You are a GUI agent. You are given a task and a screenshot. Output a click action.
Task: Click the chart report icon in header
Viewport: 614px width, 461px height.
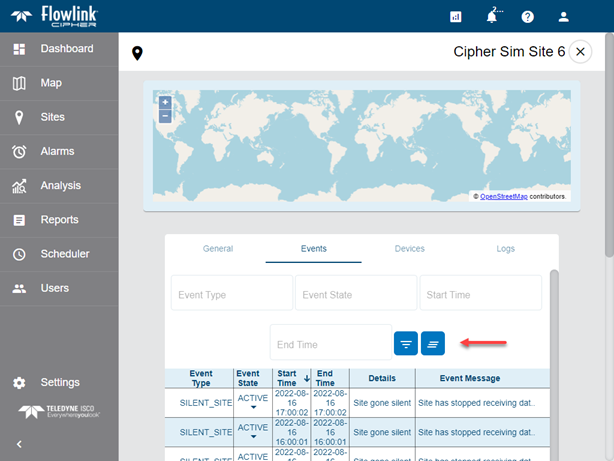pos(456,17)
